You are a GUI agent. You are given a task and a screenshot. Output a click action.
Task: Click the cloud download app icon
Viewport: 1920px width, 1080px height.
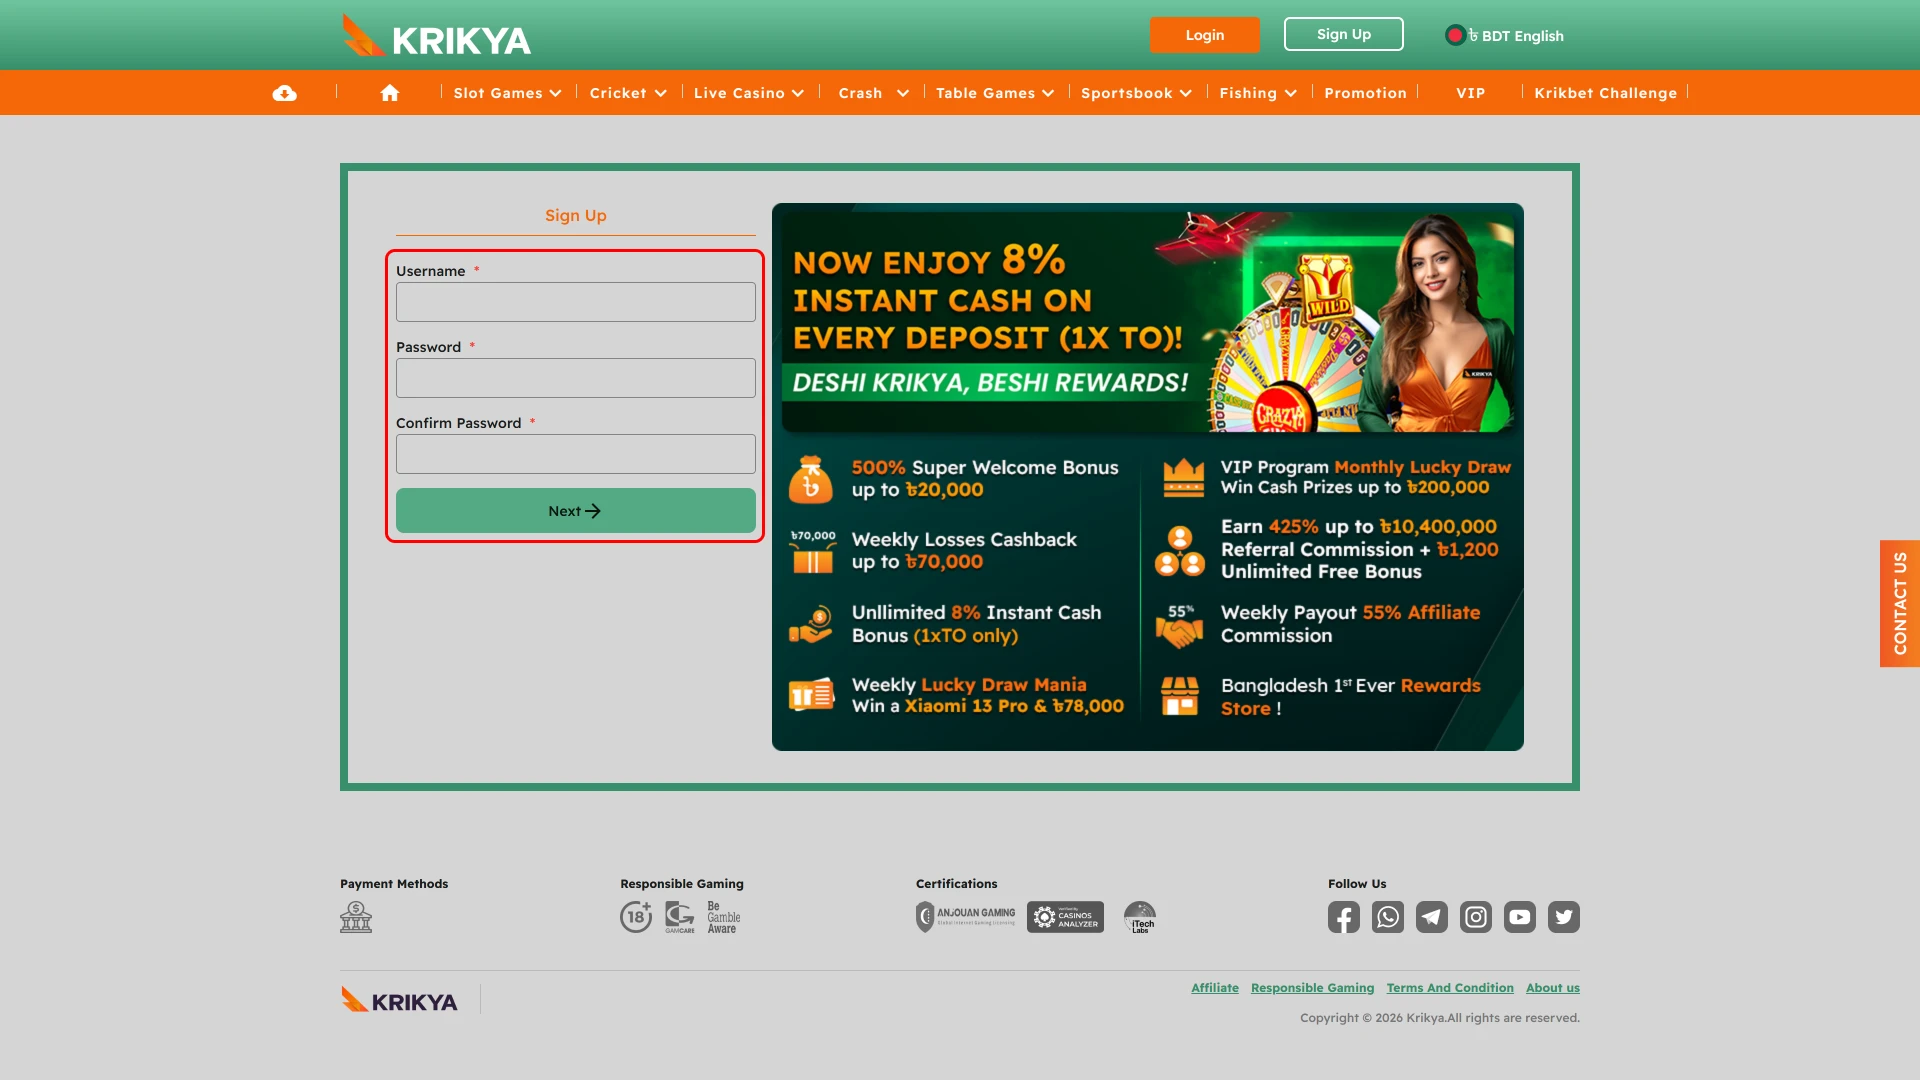(x=285, y=93)
